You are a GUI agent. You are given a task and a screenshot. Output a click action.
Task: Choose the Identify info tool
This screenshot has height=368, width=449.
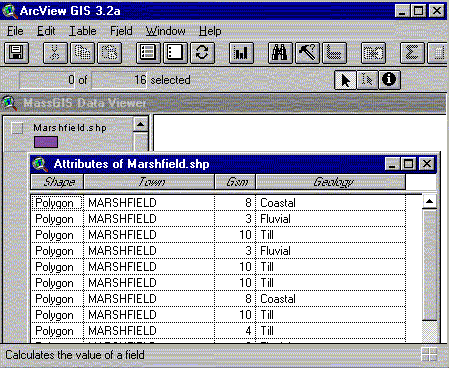[x=389, y=80]
